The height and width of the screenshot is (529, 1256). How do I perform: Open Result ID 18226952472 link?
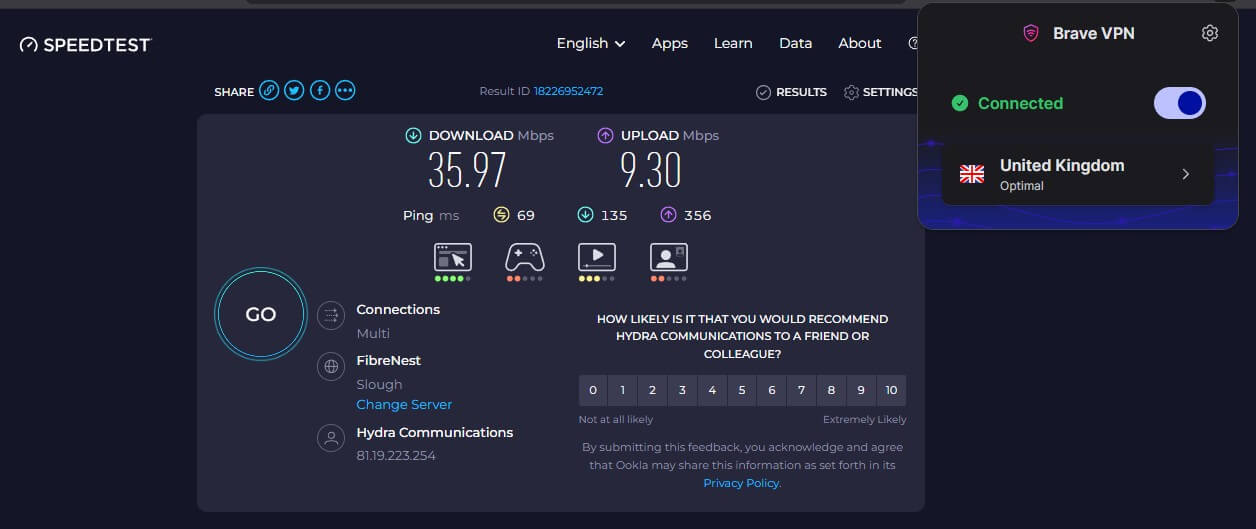(568, 91)
